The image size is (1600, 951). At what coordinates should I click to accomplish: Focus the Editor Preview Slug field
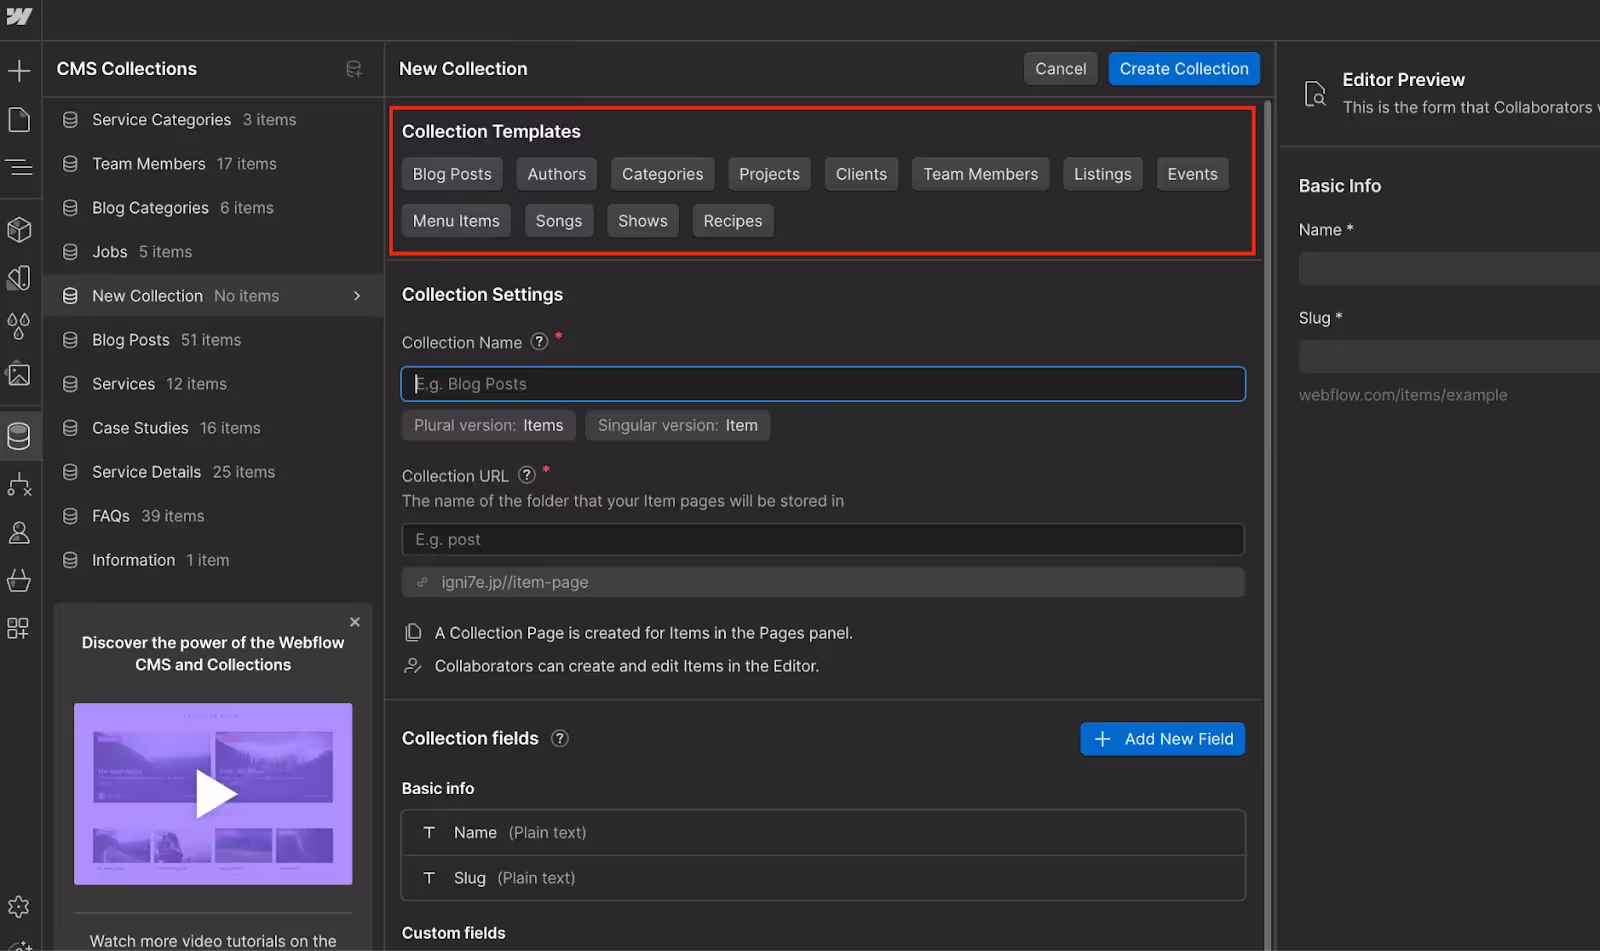[1449, 356]
